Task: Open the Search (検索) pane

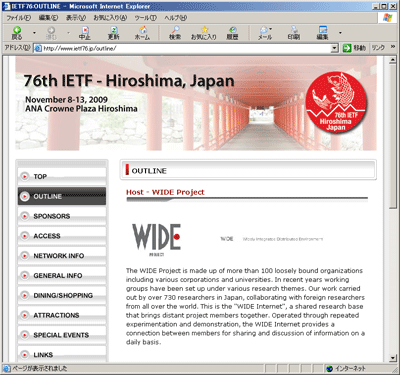Action: pos(175,33)
